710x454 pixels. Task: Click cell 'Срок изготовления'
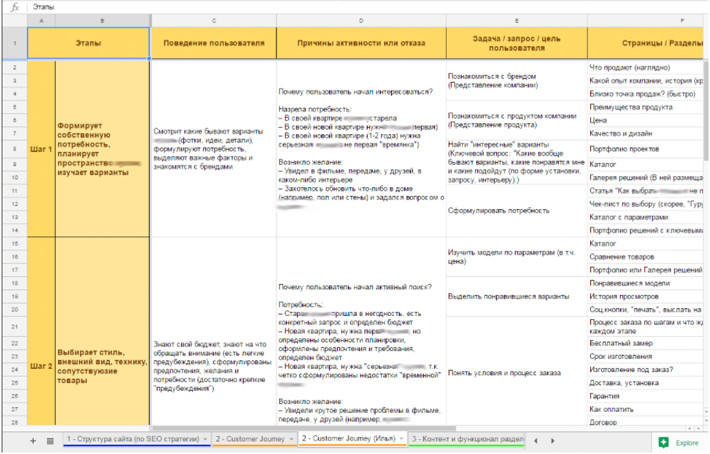(645, 357)
